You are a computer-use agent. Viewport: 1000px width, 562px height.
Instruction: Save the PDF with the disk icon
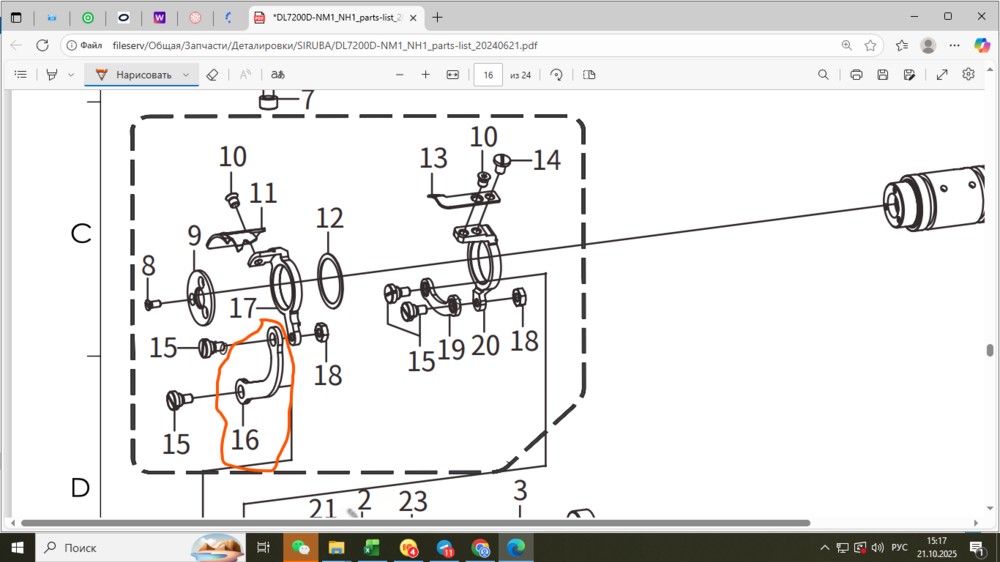click(x=883, y=75)
